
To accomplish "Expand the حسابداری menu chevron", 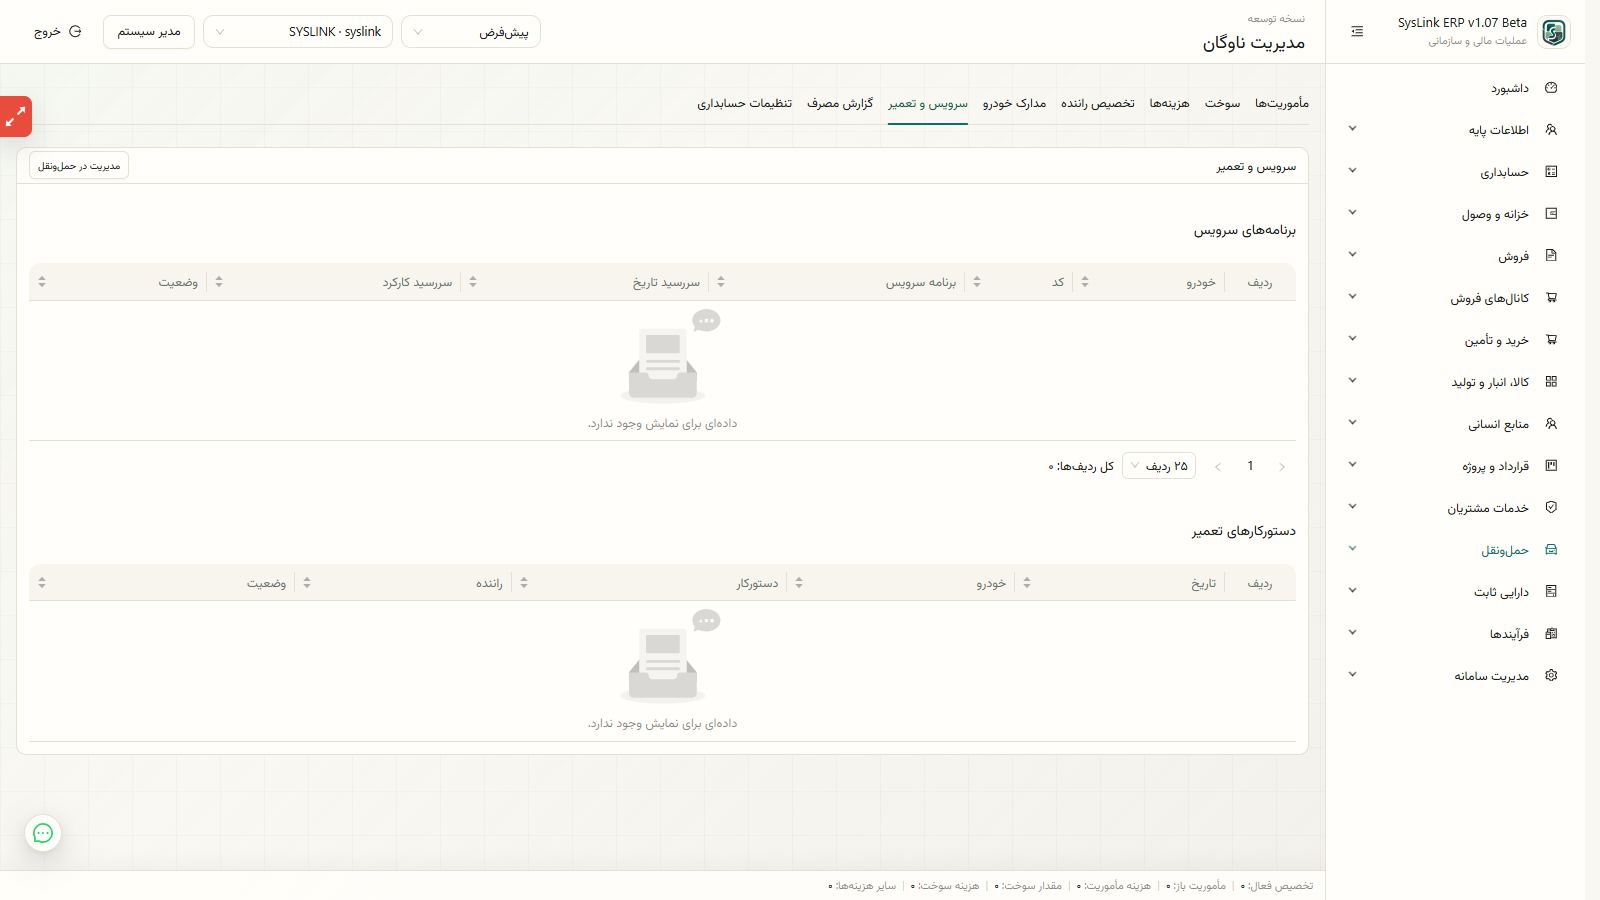I will (x=1353, y=171).
